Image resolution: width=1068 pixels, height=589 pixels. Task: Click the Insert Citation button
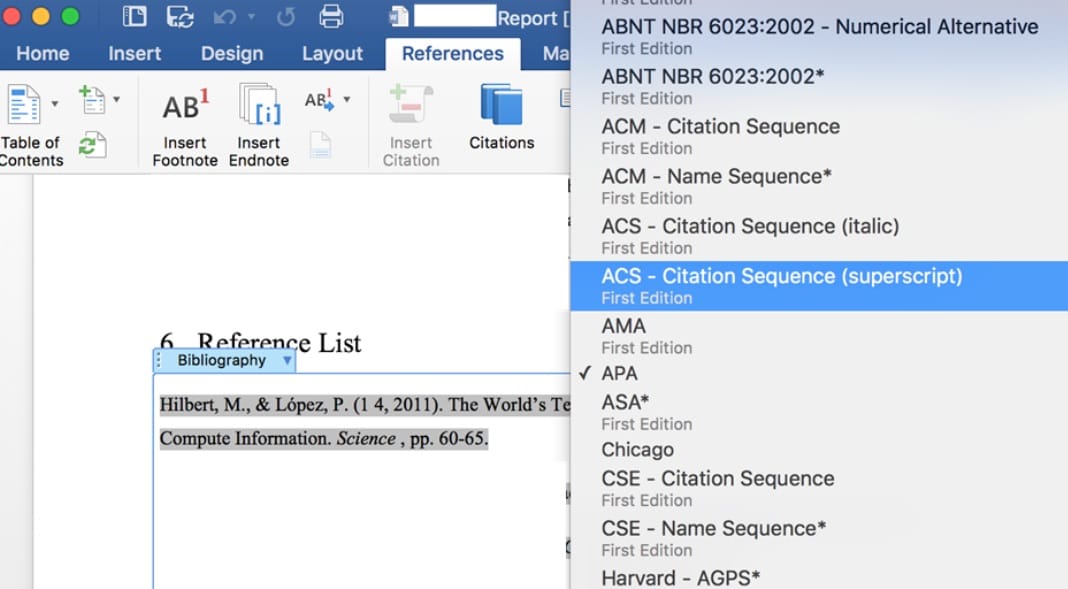(x=411, y=126)
